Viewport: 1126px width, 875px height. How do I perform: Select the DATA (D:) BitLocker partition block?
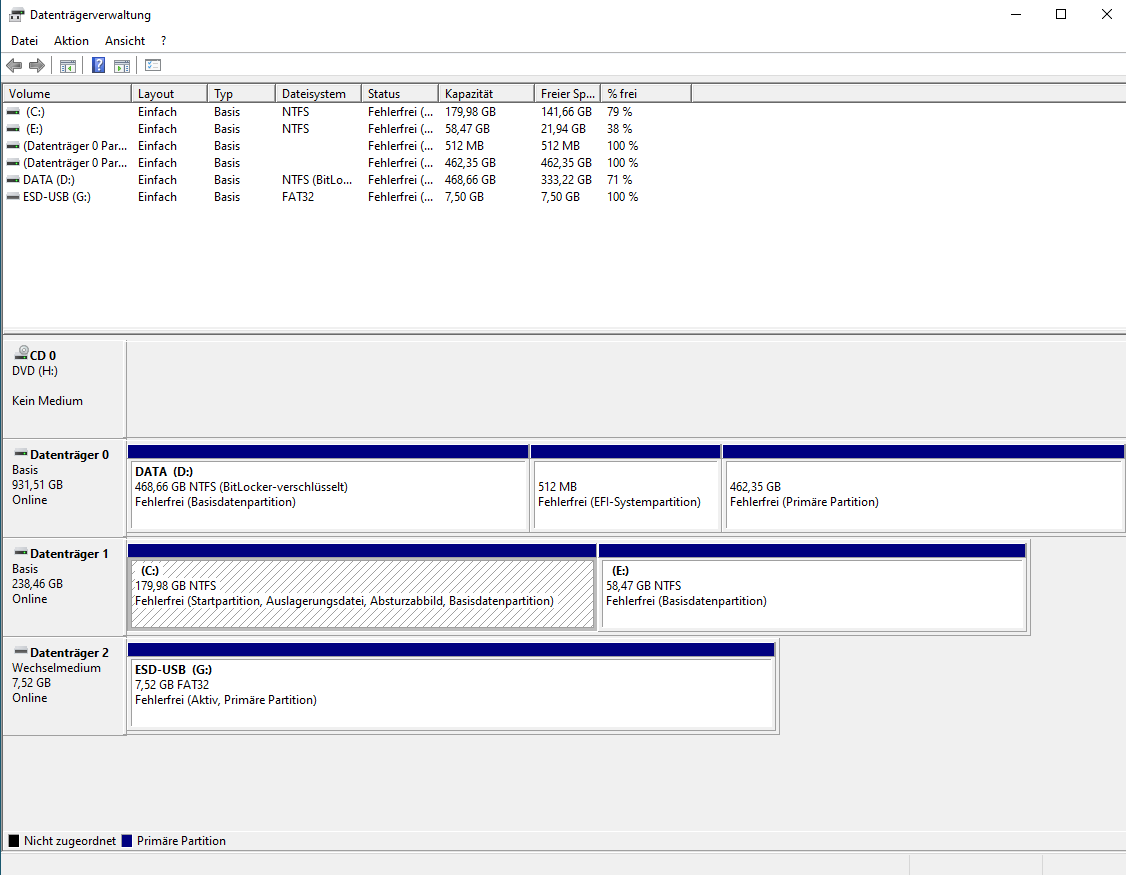[328, 489]
